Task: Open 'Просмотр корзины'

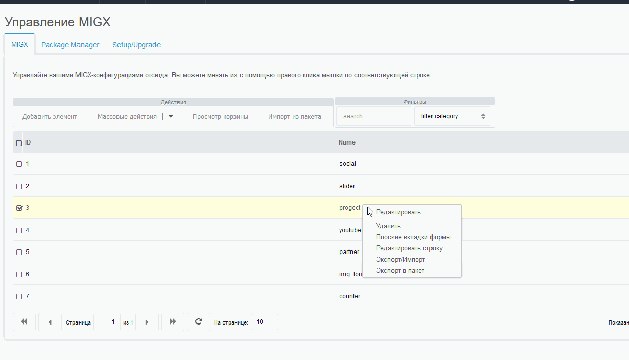Action: (220, 116)
